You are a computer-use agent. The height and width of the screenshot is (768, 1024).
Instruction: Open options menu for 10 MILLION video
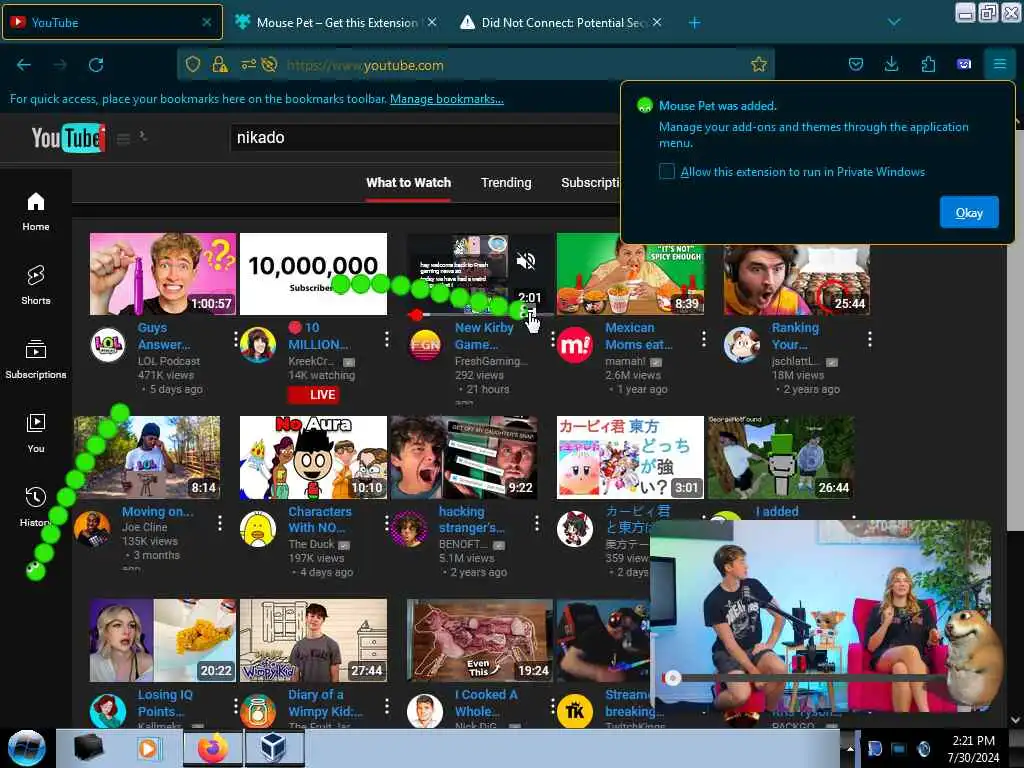pos(387,339)
